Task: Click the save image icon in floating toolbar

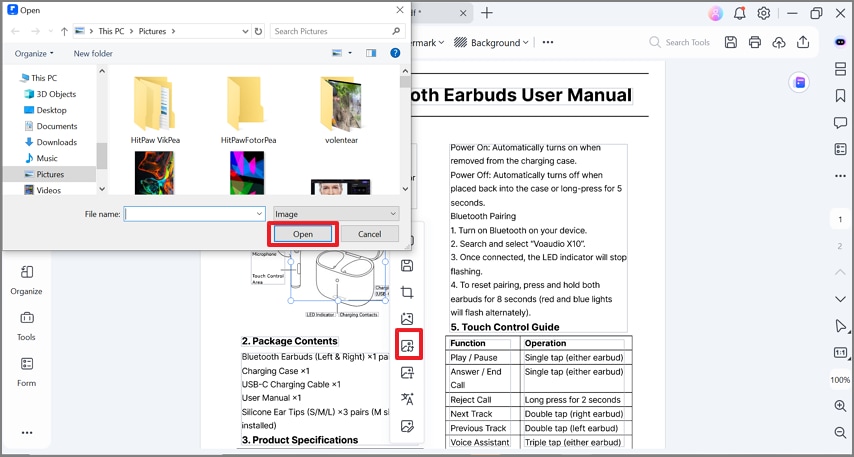Action: point(407,265)
